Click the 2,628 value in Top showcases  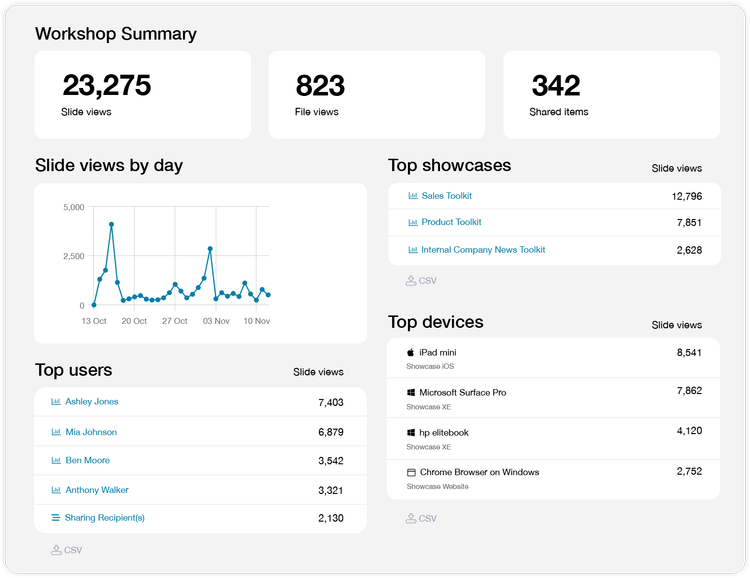coord(689,250)
